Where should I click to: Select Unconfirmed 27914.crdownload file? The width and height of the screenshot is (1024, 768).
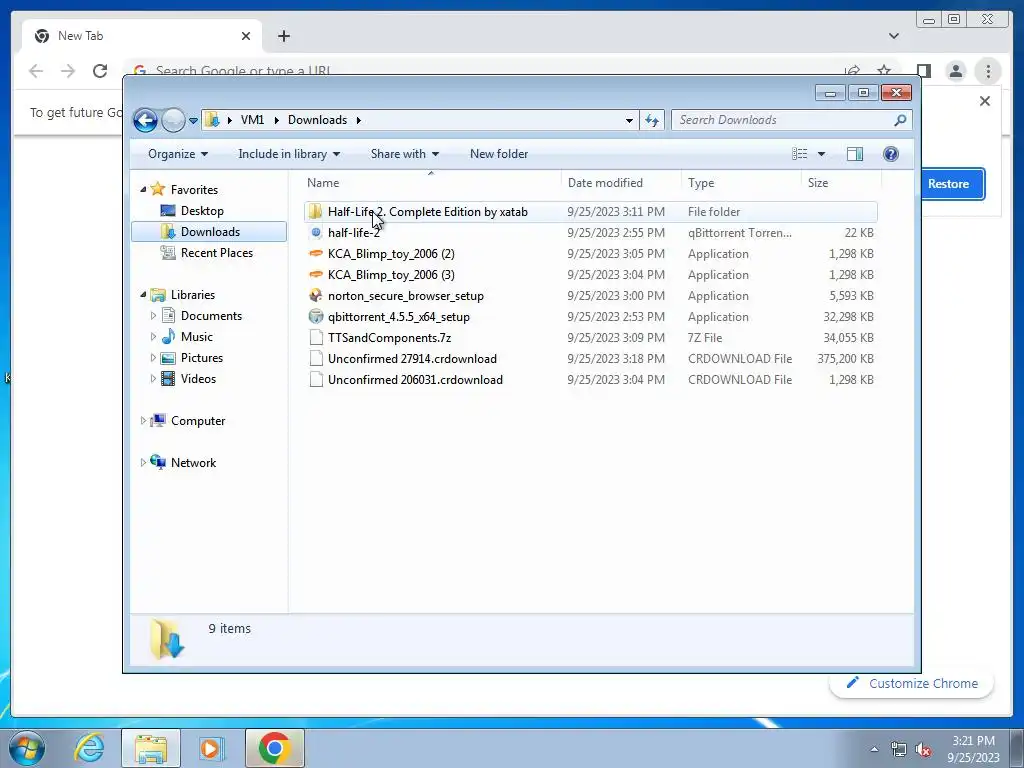590,359
